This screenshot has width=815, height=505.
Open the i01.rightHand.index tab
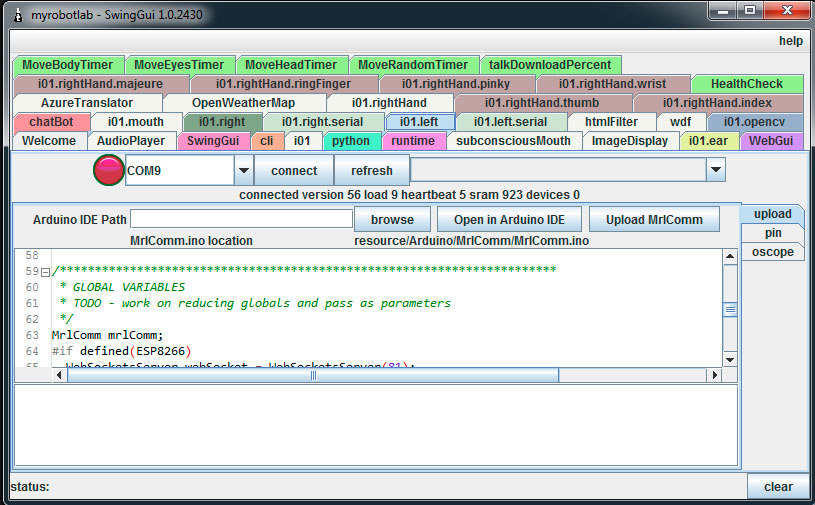point(717,103)
